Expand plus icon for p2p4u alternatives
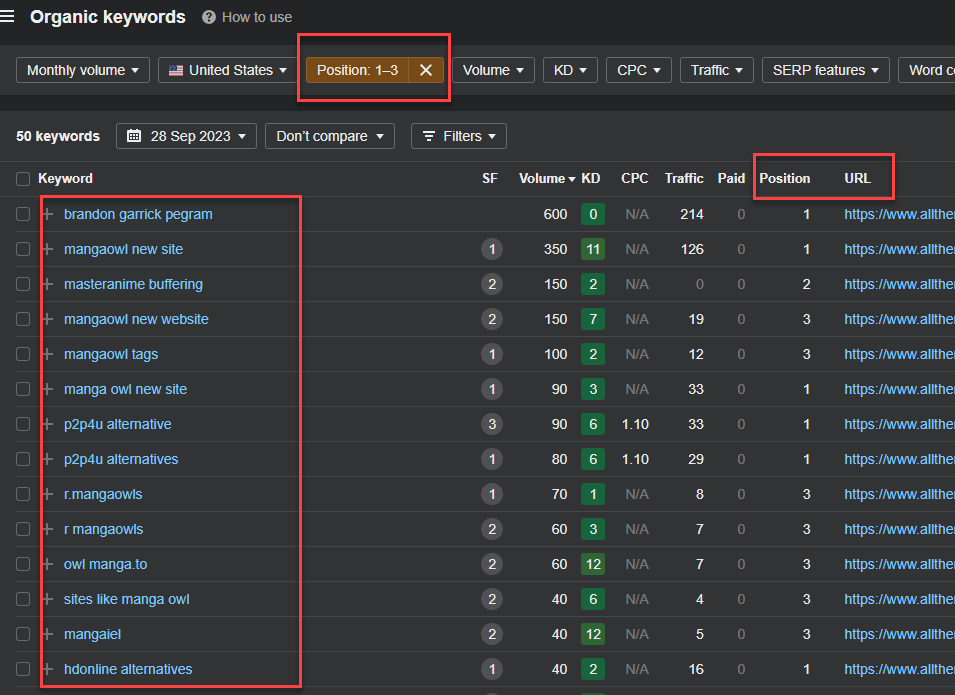This screenshot has height=695, width=955. point(48,459)
